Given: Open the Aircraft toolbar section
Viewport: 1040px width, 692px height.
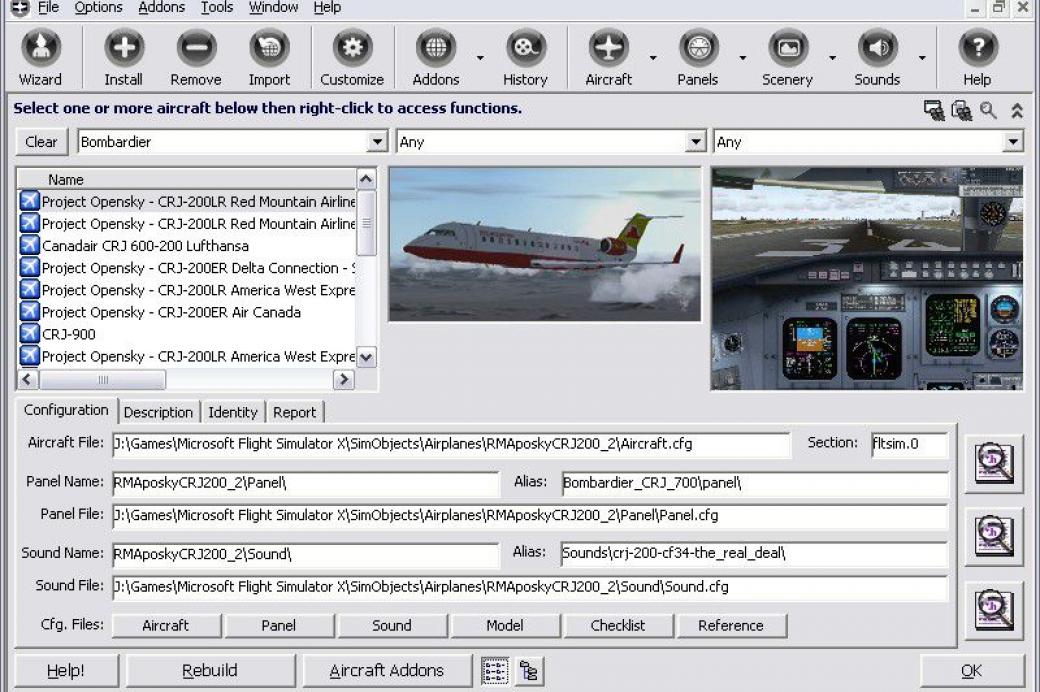Looking at the screenshot, I should [x=609, y=58].
